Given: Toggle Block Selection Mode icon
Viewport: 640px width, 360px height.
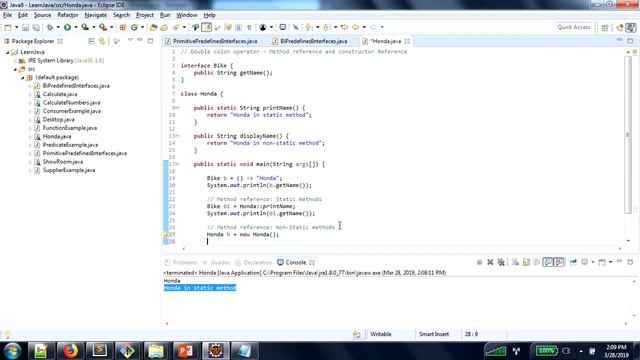Looking at the screenshot, I should pos(238,27).
